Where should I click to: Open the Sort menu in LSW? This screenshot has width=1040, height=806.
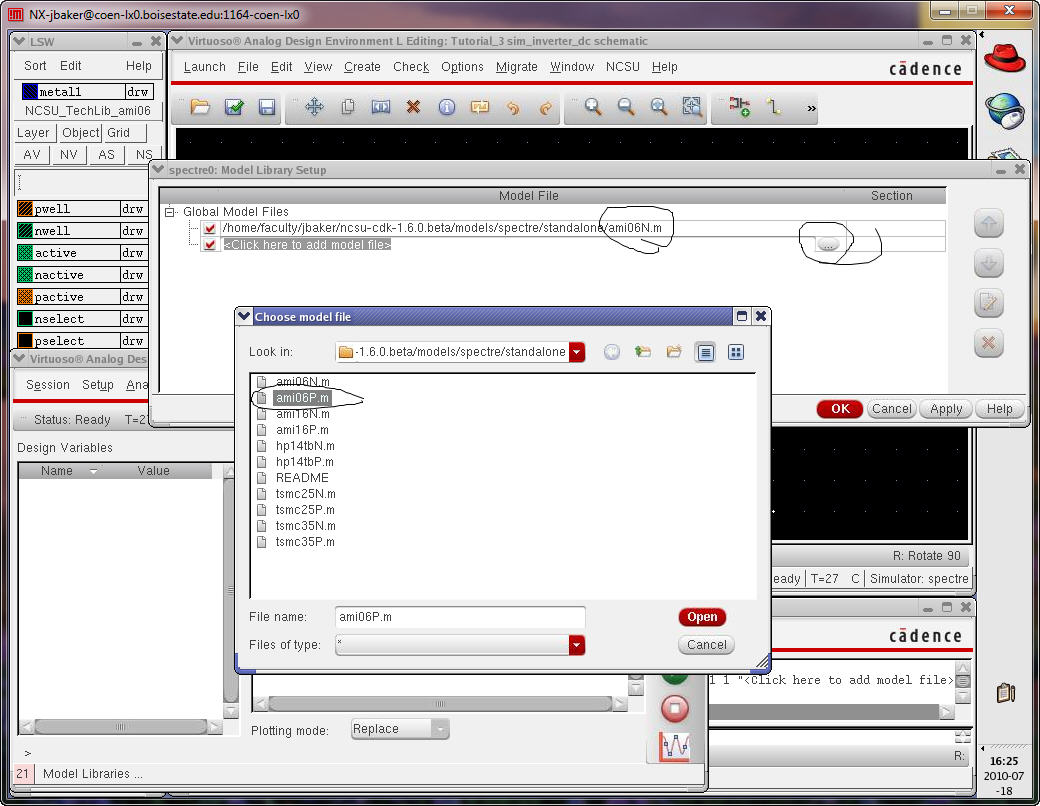35,66
